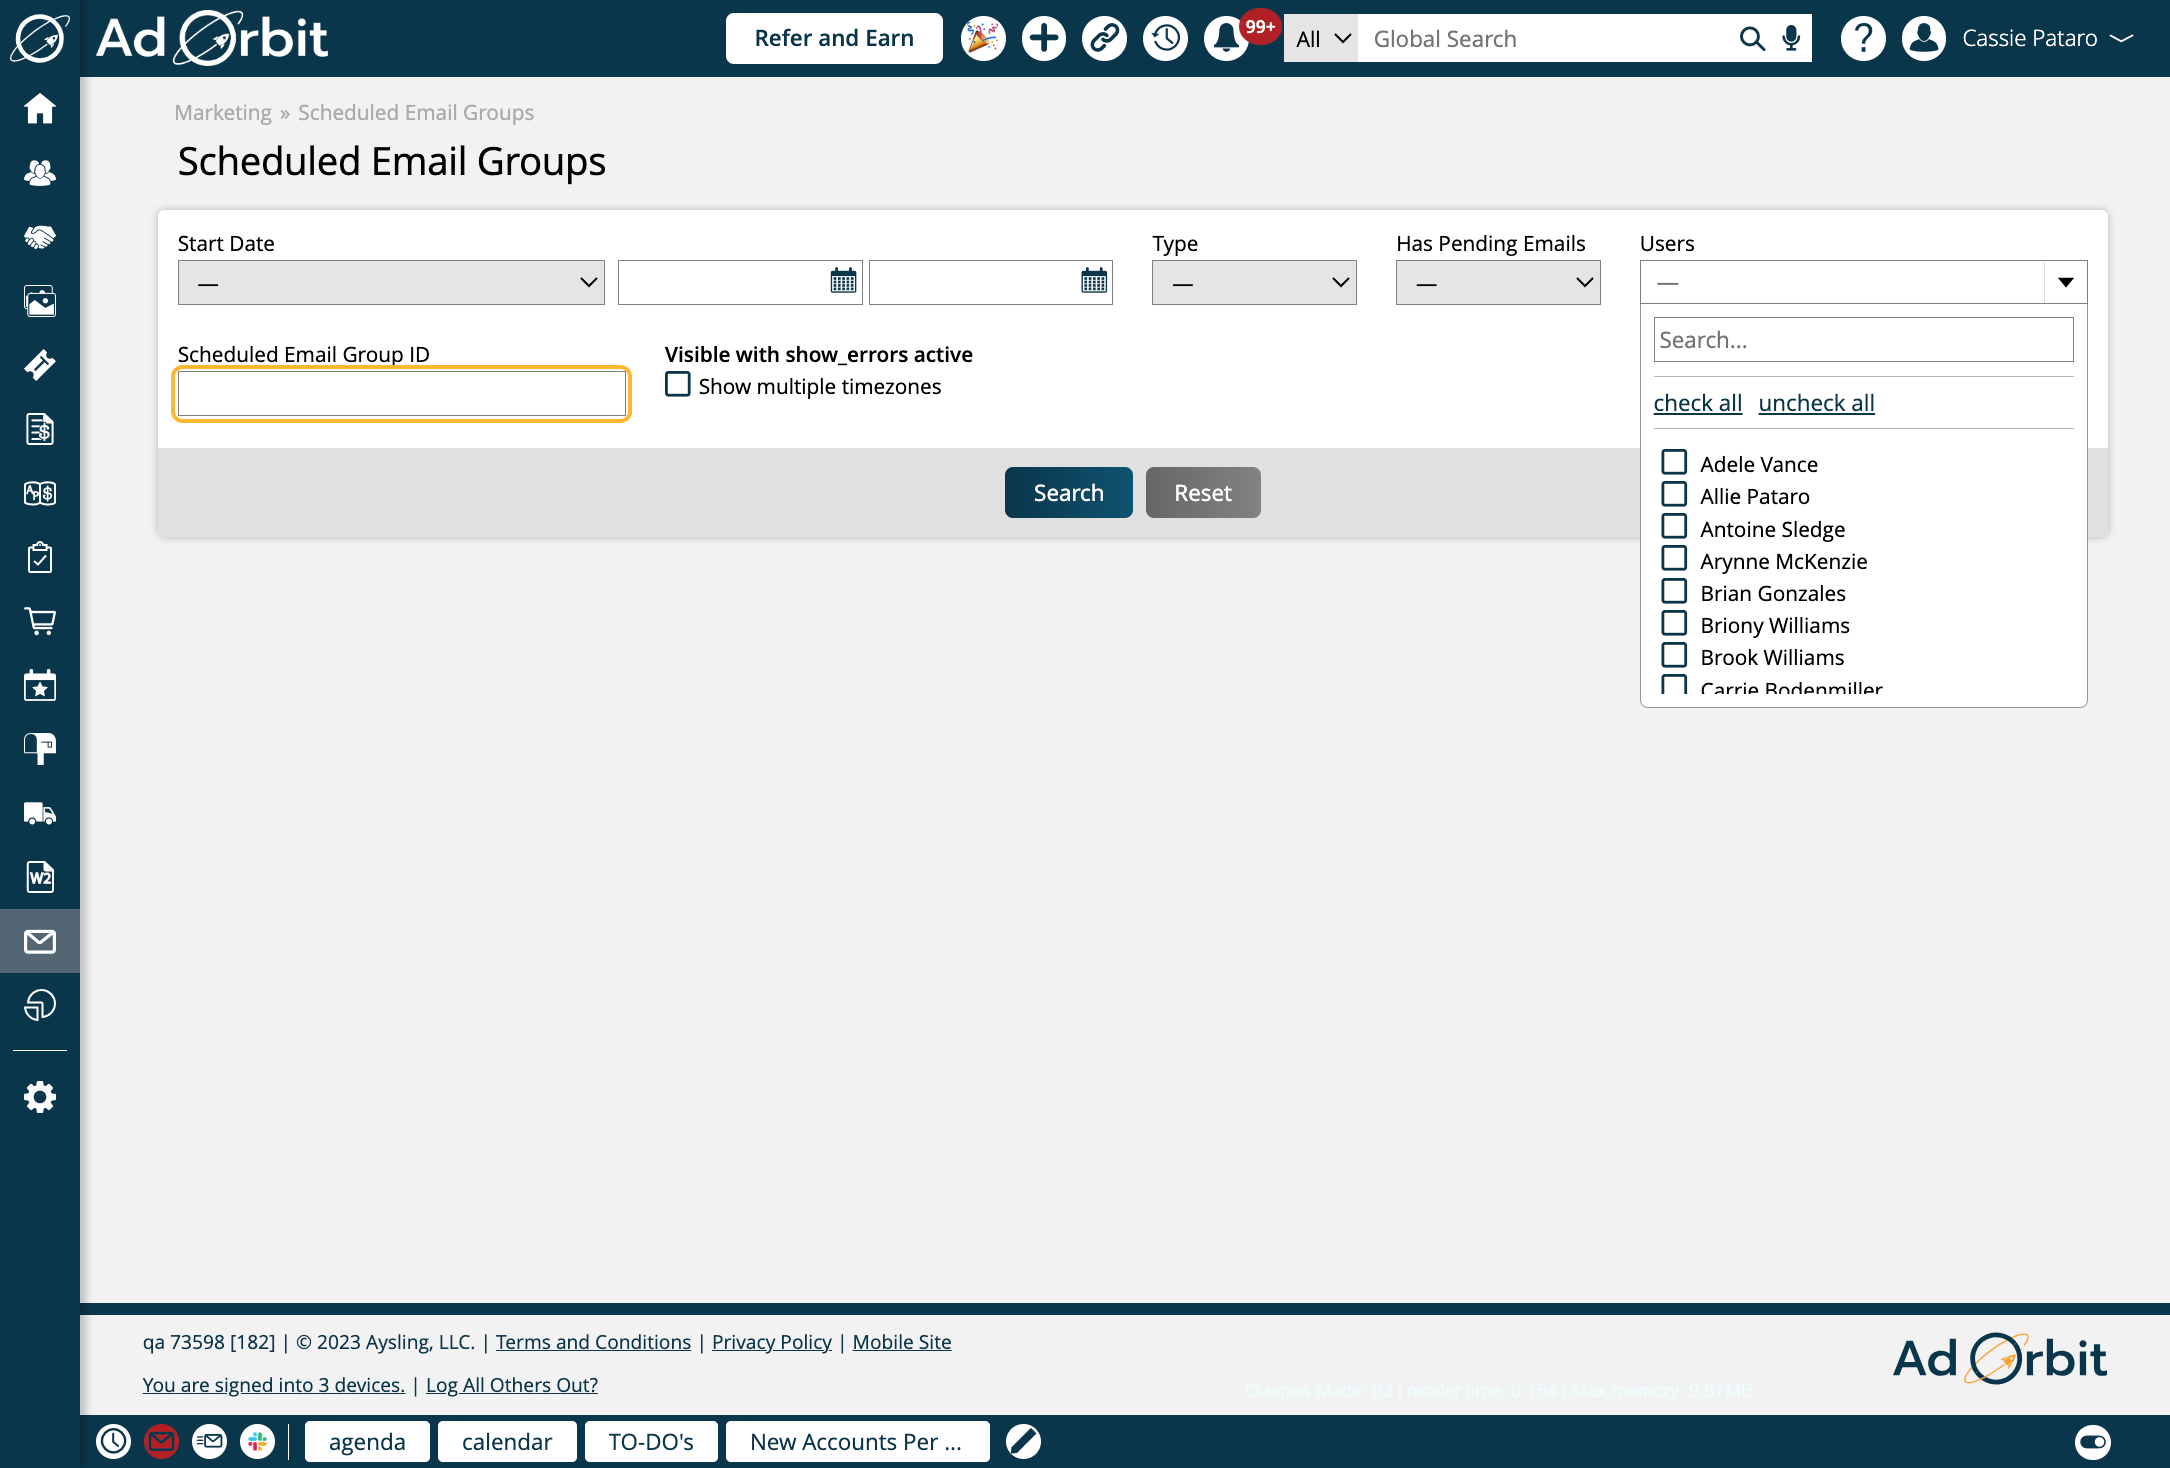2170x1468 pixels.
Task: Open notifications bell with 99+ badge
Action: (x=1227, y=39)
